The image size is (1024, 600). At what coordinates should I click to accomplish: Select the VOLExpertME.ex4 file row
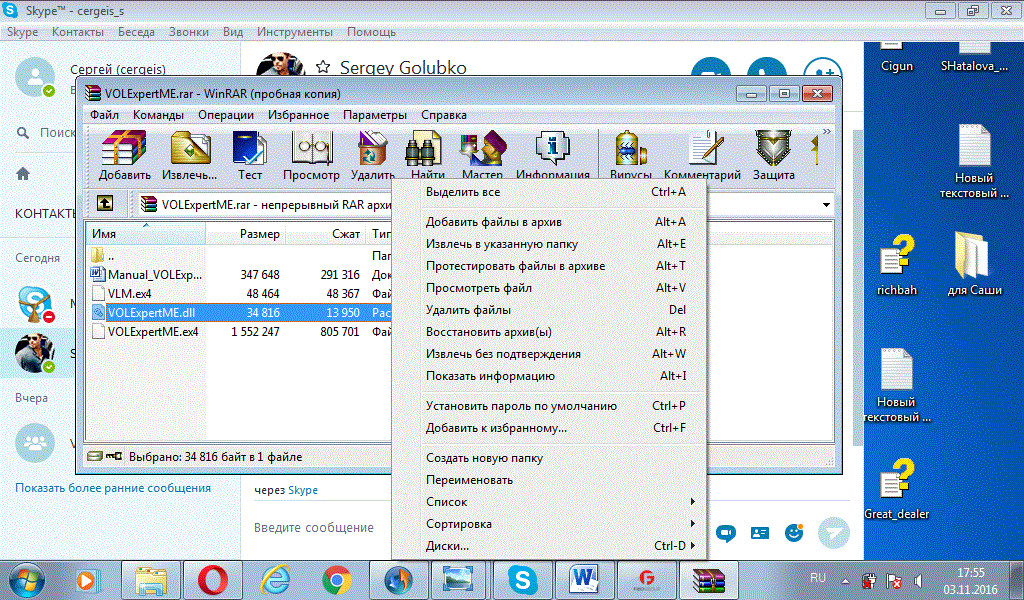[x=240, y=332]
